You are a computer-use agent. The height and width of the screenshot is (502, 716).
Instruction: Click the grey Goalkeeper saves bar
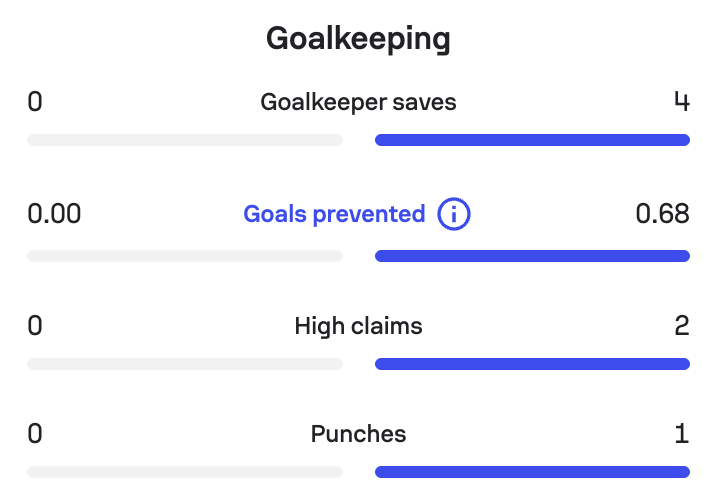pos(185,140)
